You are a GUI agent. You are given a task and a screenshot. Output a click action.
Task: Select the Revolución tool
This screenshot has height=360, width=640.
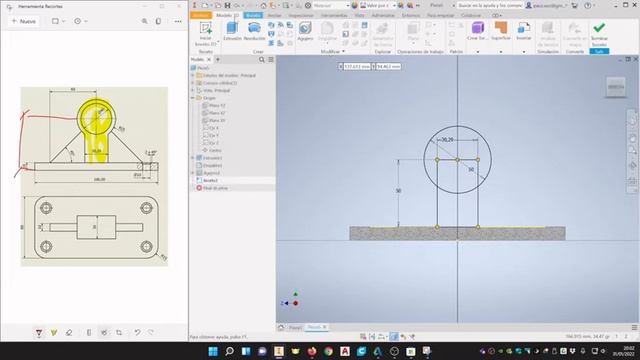[254, 31]
